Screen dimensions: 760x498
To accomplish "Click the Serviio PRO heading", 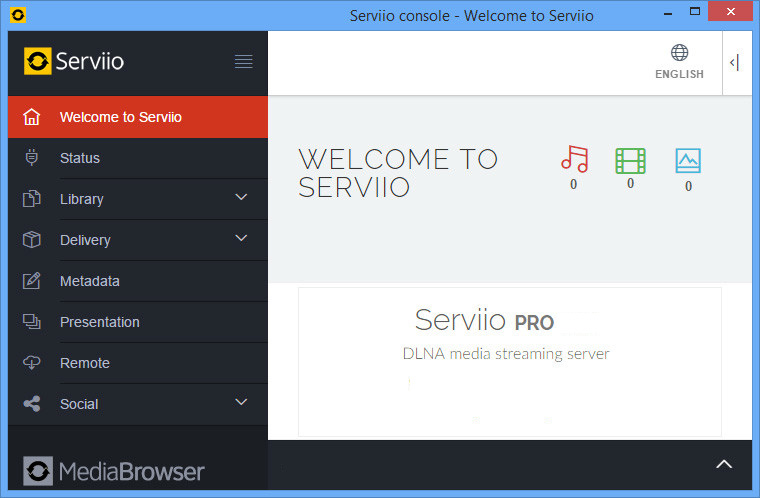I will coord(484,320).
